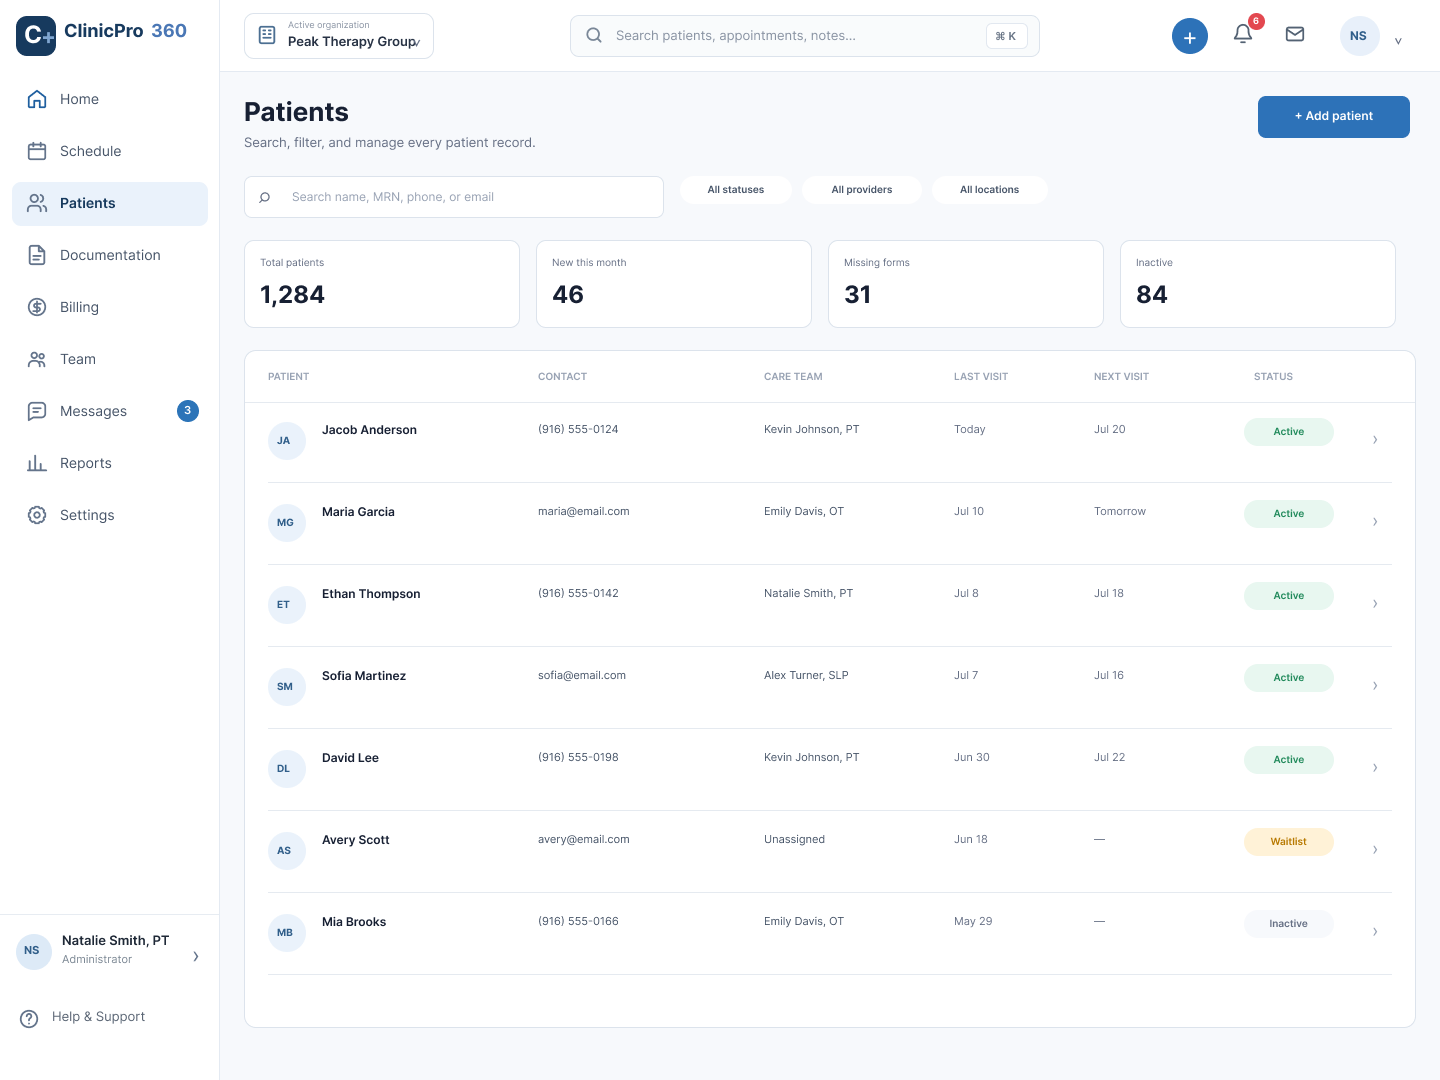Click the Add patient button
Viewport: 1440px width, 1080px height.
click(1334, 117)
